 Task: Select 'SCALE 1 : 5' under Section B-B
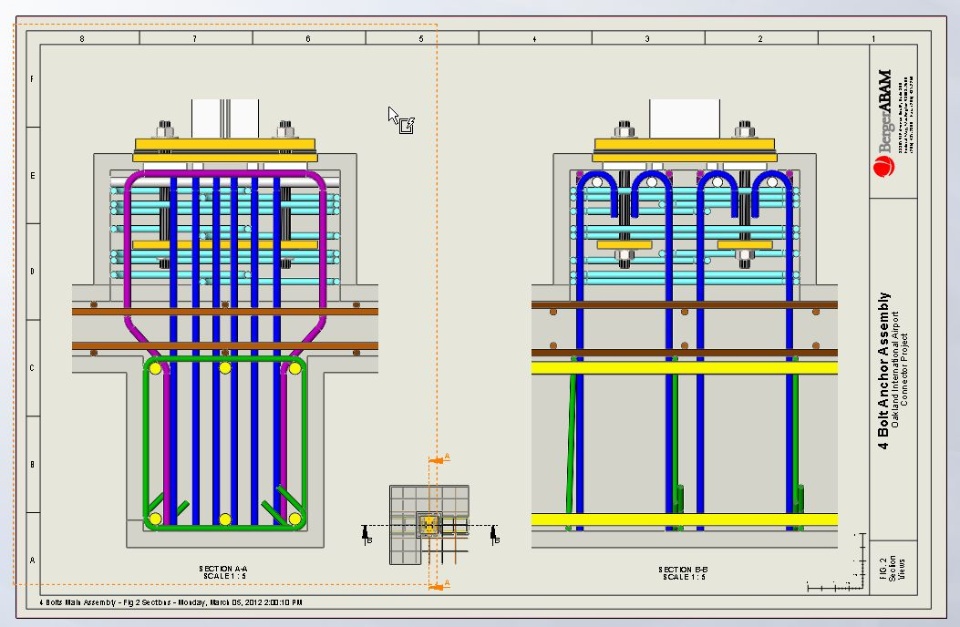point(684,577)
